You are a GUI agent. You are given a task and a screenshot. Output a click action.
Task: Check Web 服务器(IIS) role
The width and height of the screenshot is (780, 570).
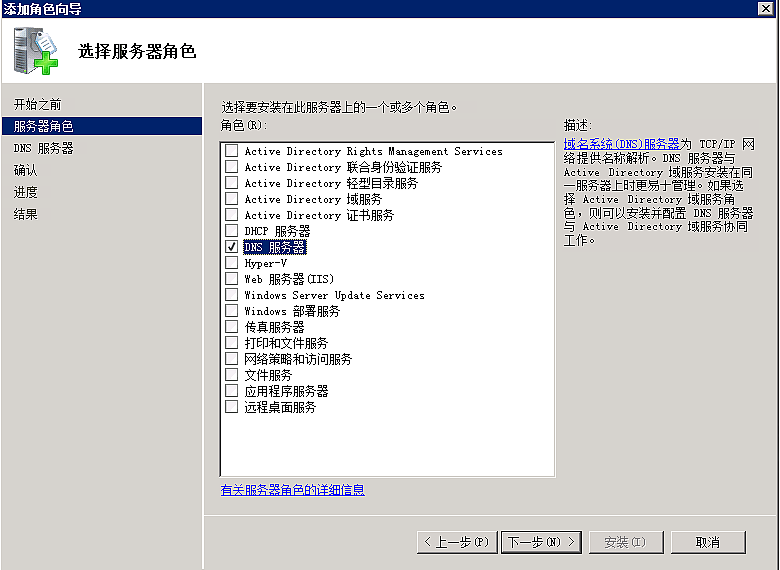point(232,279)
